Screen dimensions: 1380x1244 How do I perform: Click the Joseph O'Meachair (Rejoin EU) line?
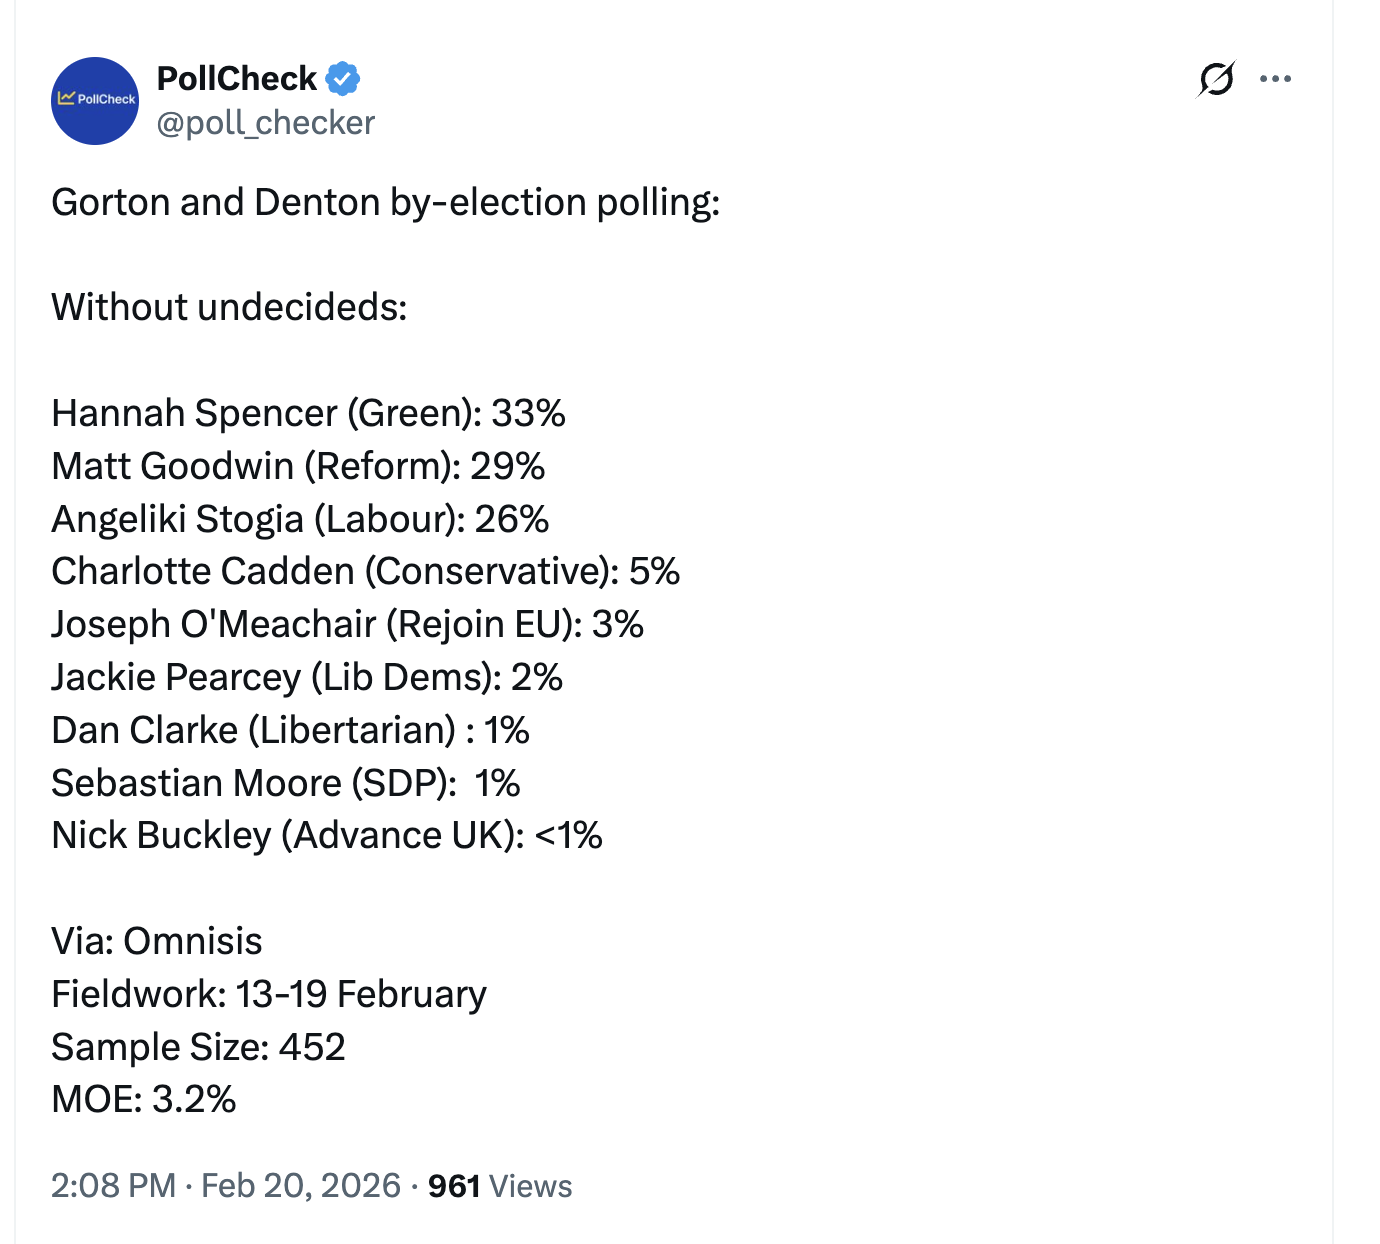(x=347, y=624)
